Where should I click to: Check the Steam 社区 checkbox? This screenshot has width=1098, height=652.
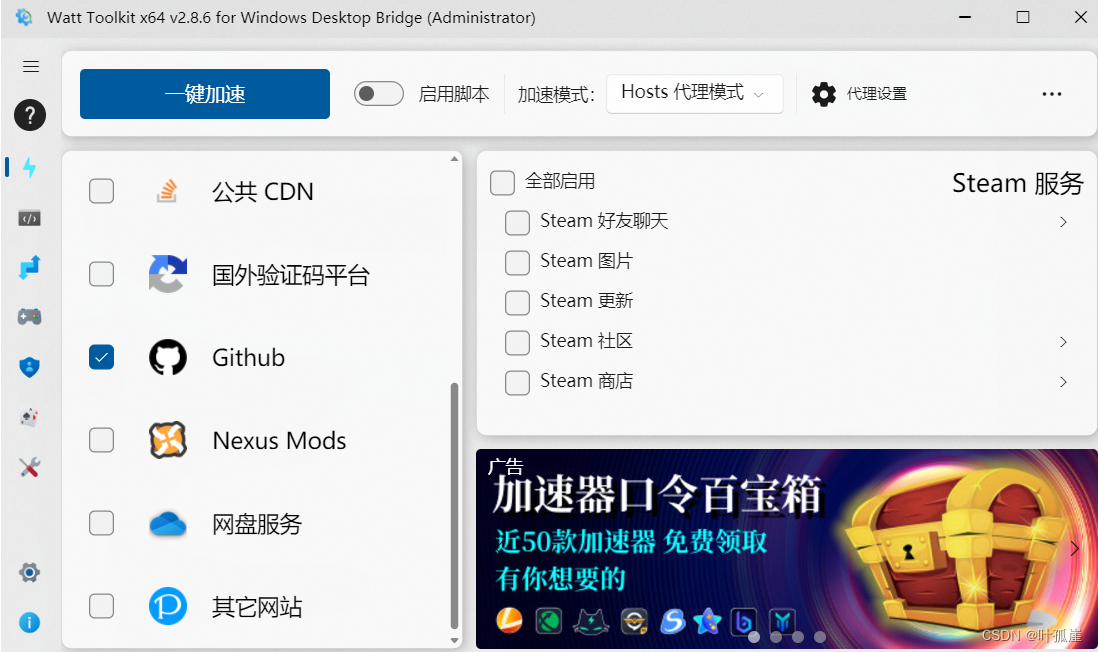pyautogui.click(x=517, y=342)
